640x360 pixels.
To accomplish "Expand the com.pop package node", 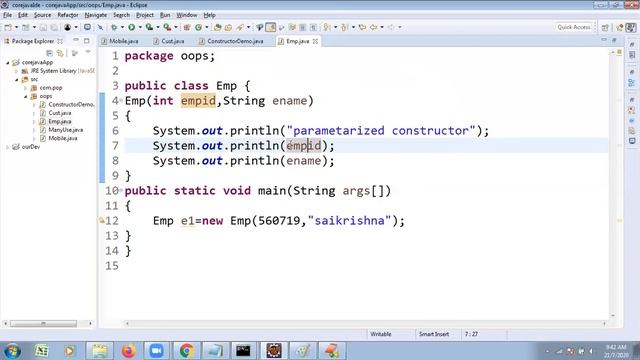I will 25,88.
